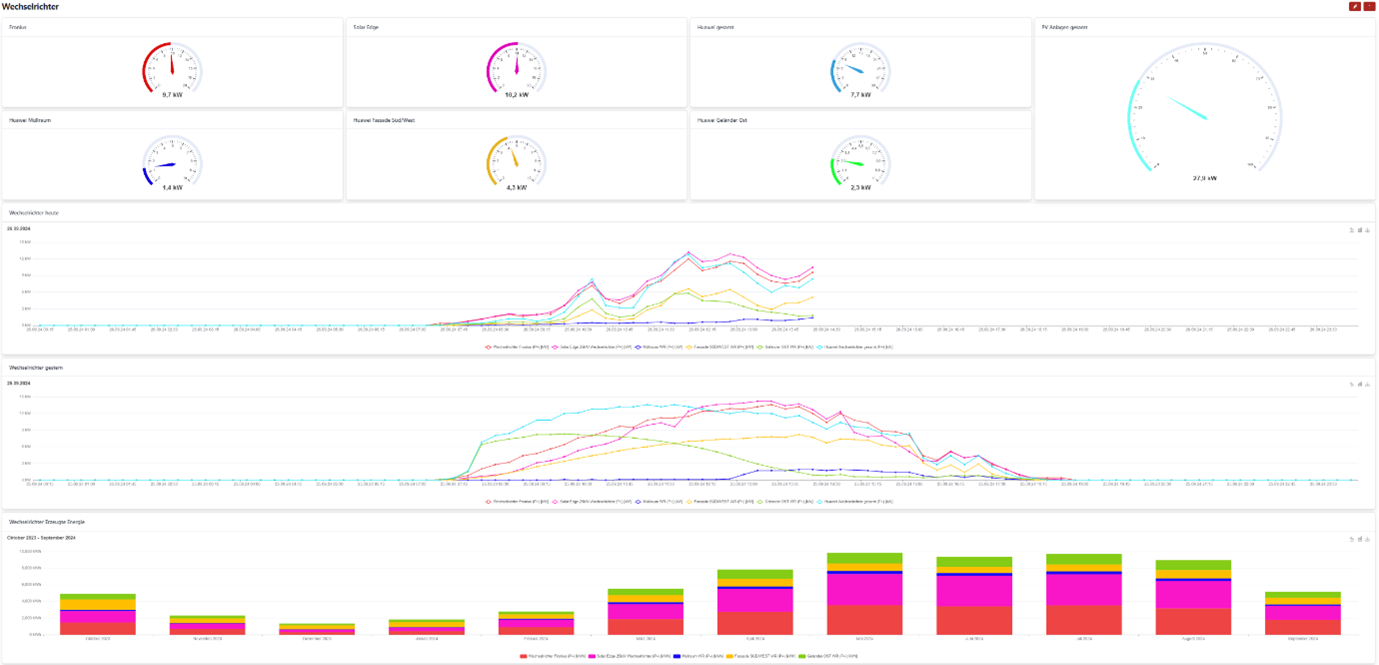Screen dimensions: 1379x665
Task: Click the line chart icon on Wechselrichter heute chart
Action: 1352,230
